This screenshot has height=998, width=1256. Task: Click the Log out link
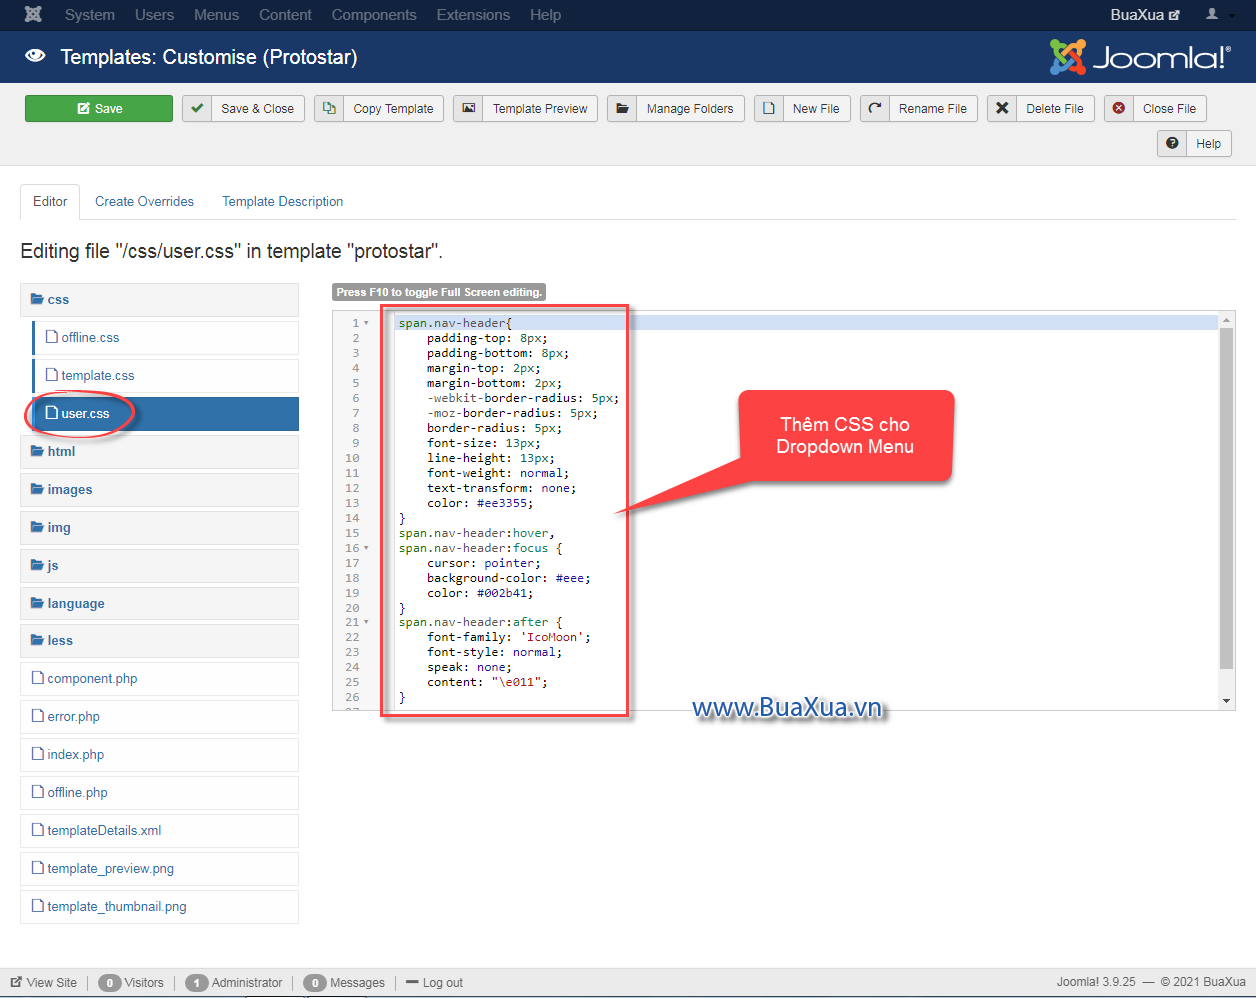tap(434, 983)
